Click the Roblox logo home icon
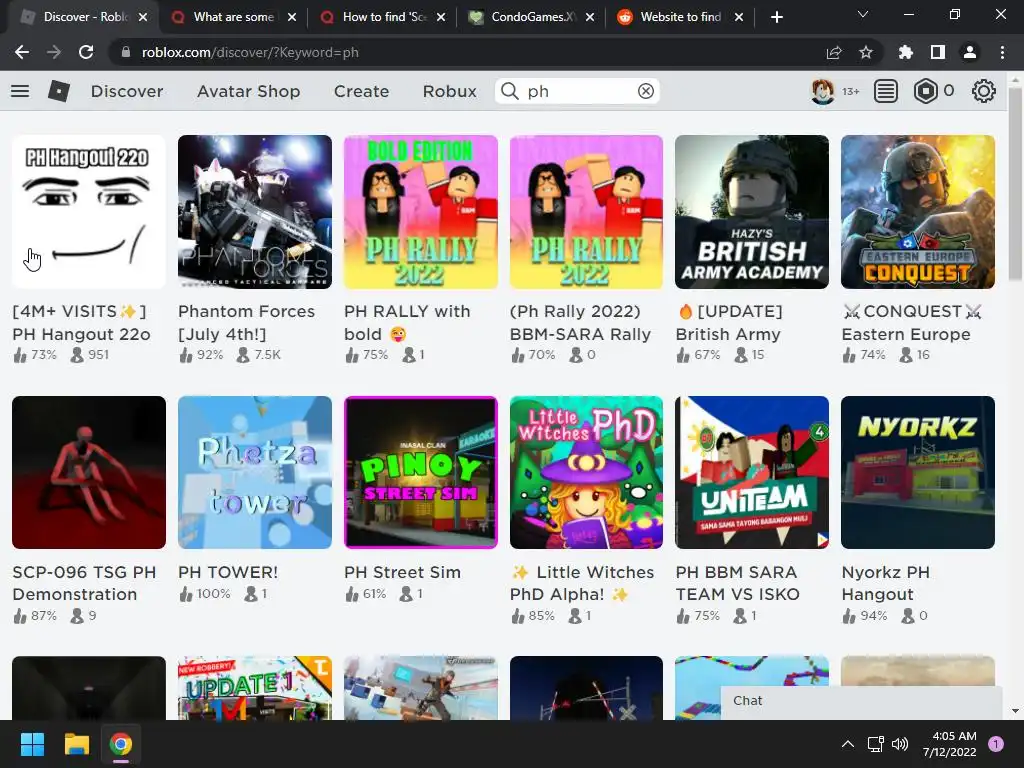 coord(59,91)
